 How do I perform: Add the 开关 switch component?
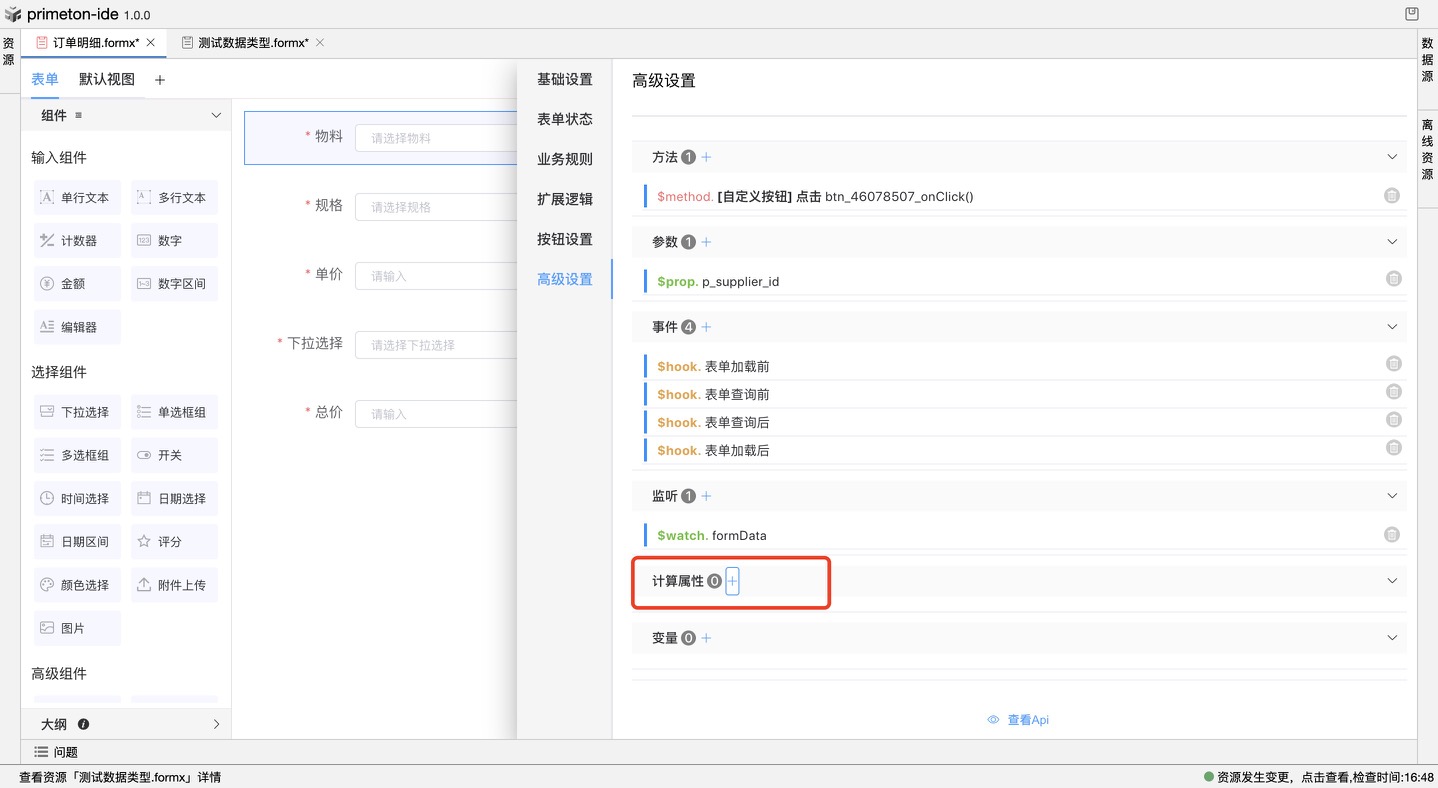174,455
